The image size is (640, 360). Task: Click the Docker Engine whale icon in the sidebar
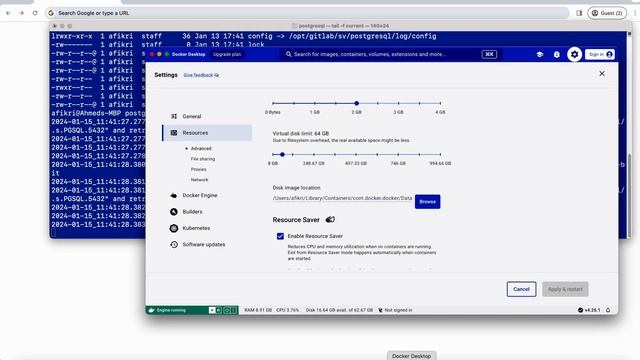[x=174, y=196]
